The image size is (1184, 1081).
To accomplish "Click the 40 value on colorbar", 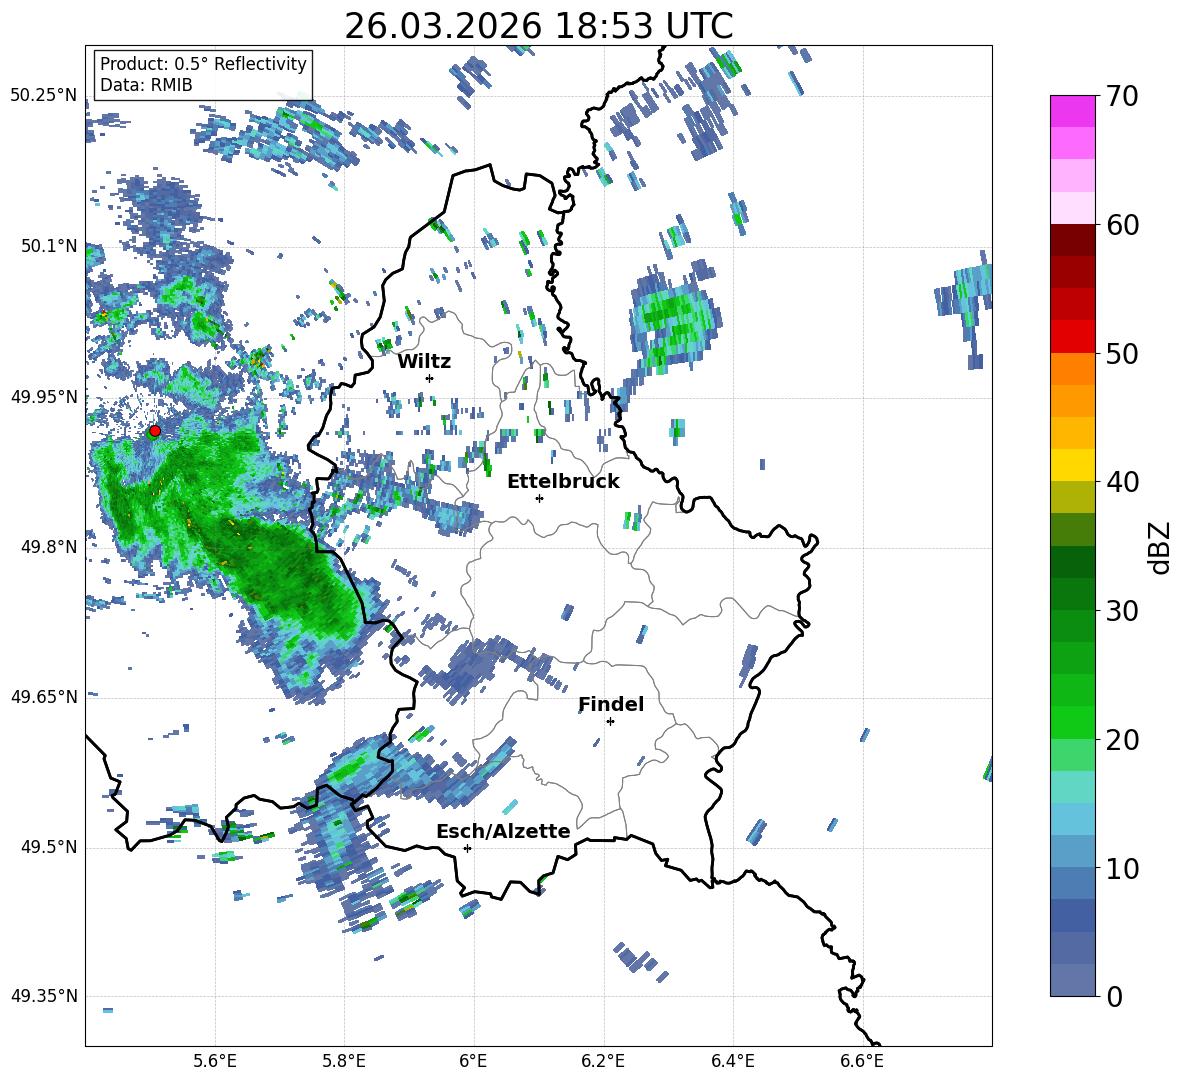I will (1122, 482).
